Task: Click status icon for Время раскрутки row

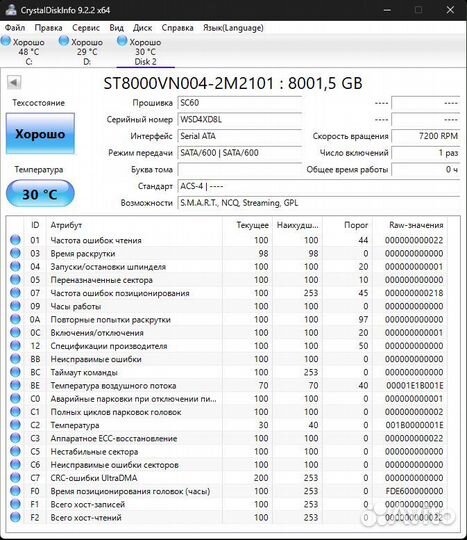Action: (15, 253)
